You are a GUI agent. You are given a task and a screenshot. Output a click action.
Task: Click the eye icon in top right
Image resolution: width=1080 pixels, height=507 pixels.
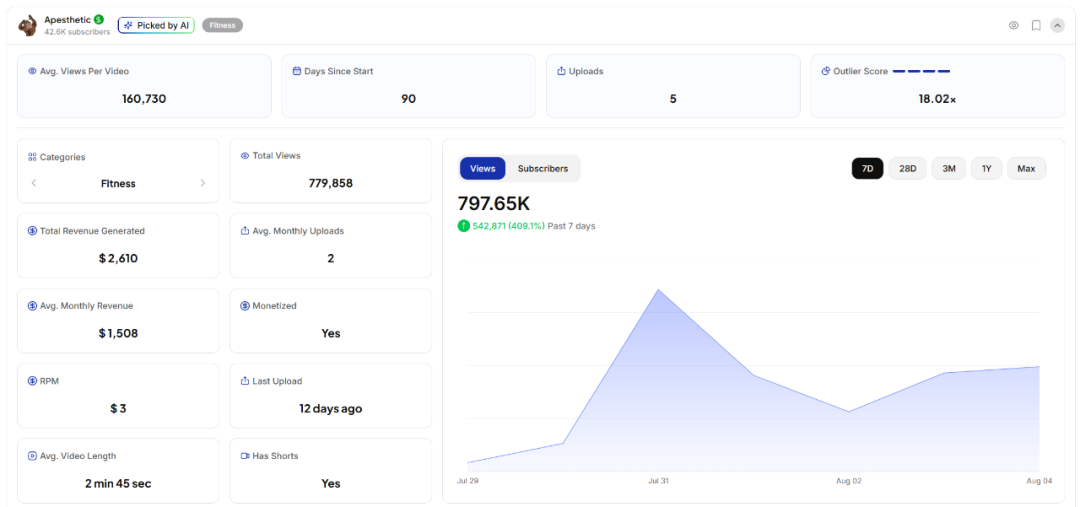point(1013,25)
